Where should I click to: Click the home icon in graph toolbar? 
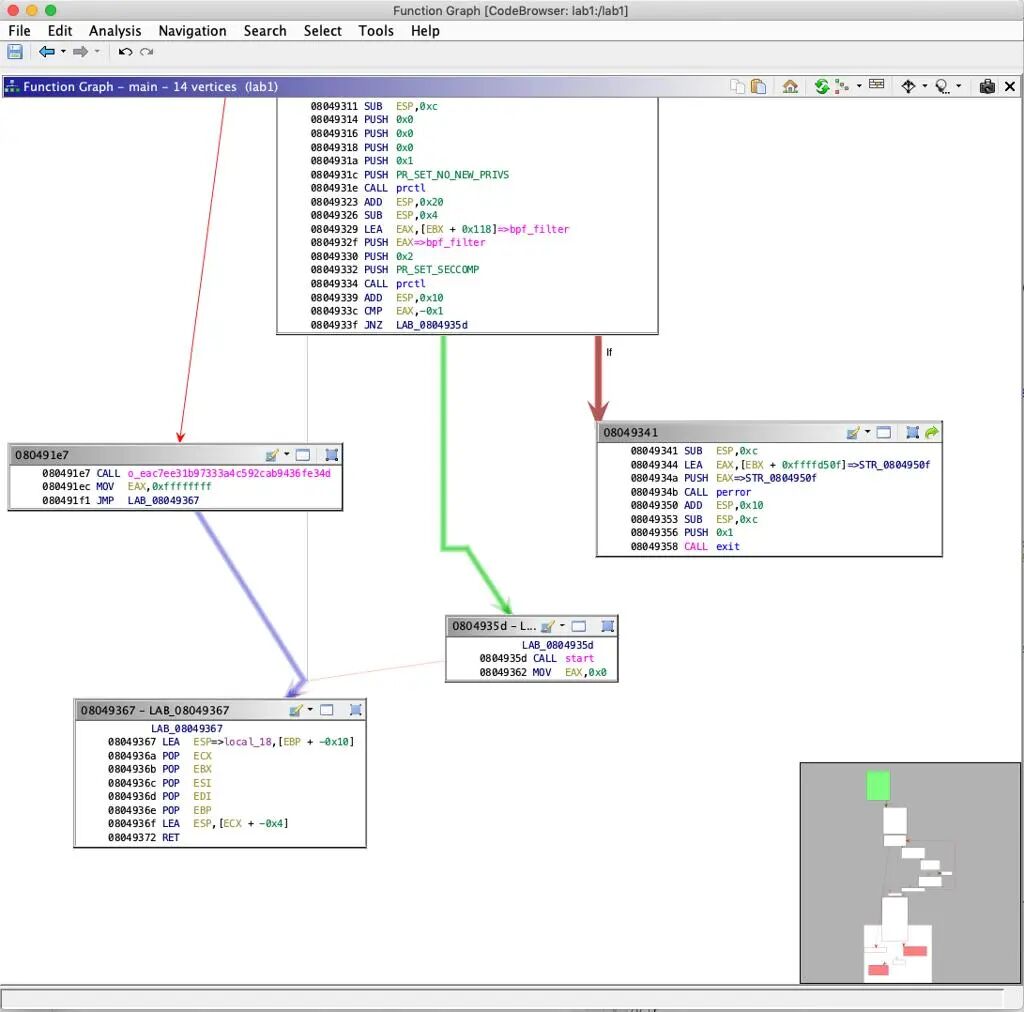click(x=790, y=87)
